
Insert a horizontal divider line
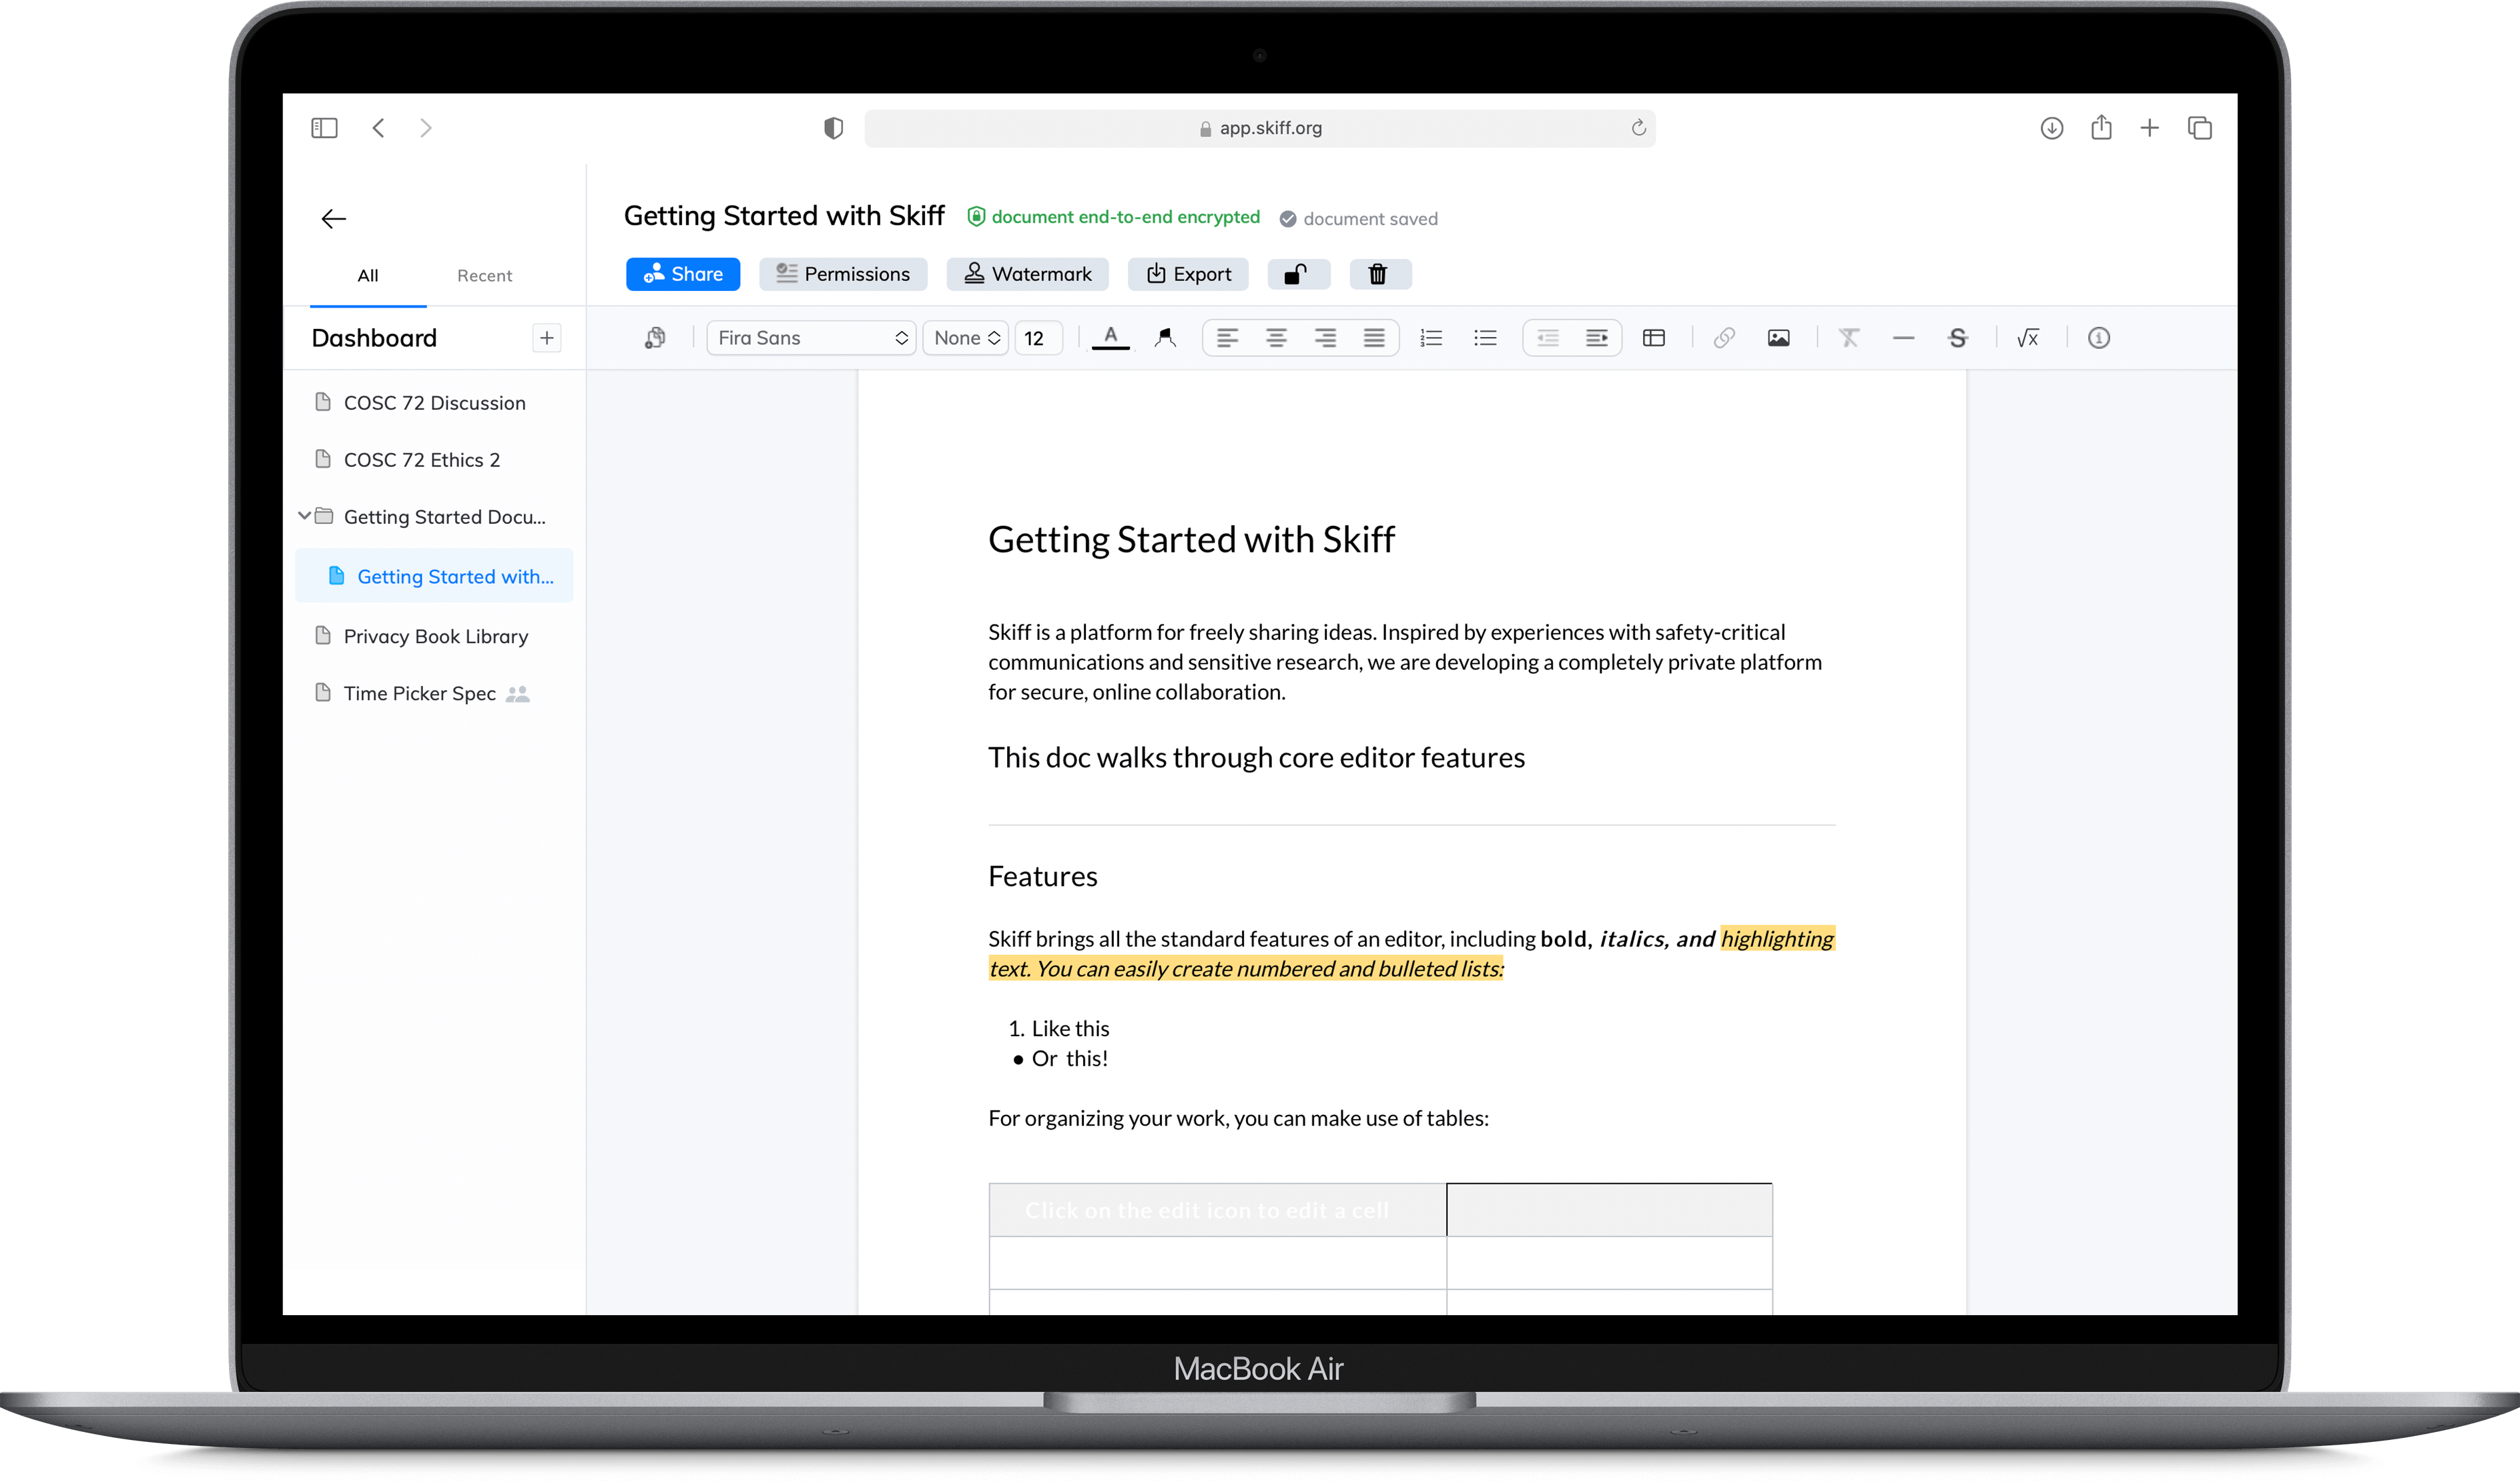1903,337
